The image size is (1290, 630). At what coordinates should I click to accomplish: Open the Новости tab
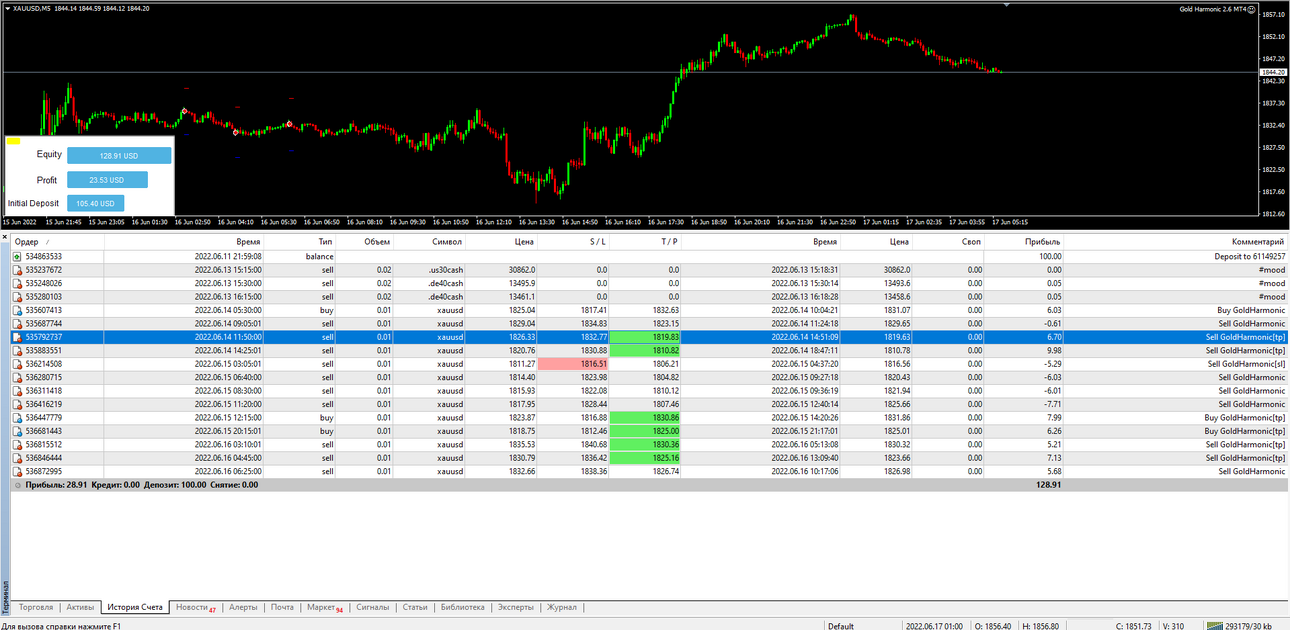point(195,607)
